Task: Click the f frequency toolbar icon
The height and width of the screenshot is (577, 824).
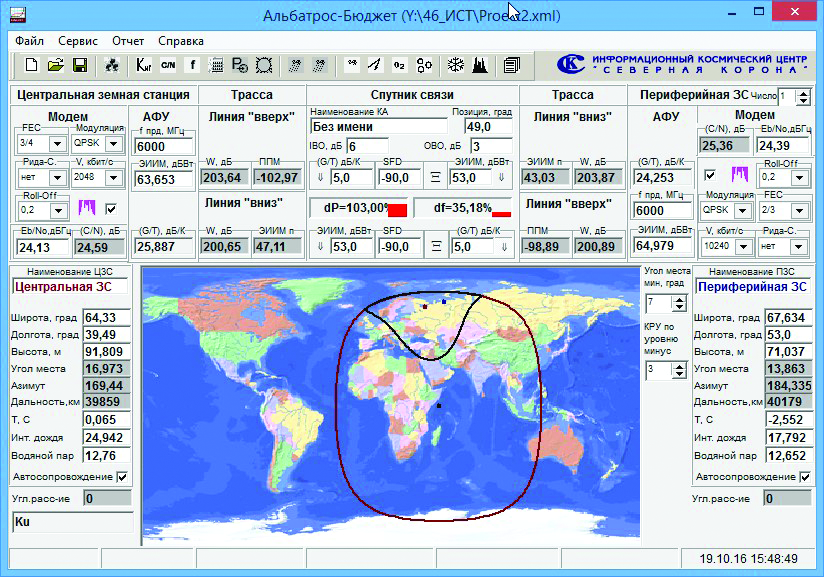Action: pyautogui.click(x=193, y=65)
